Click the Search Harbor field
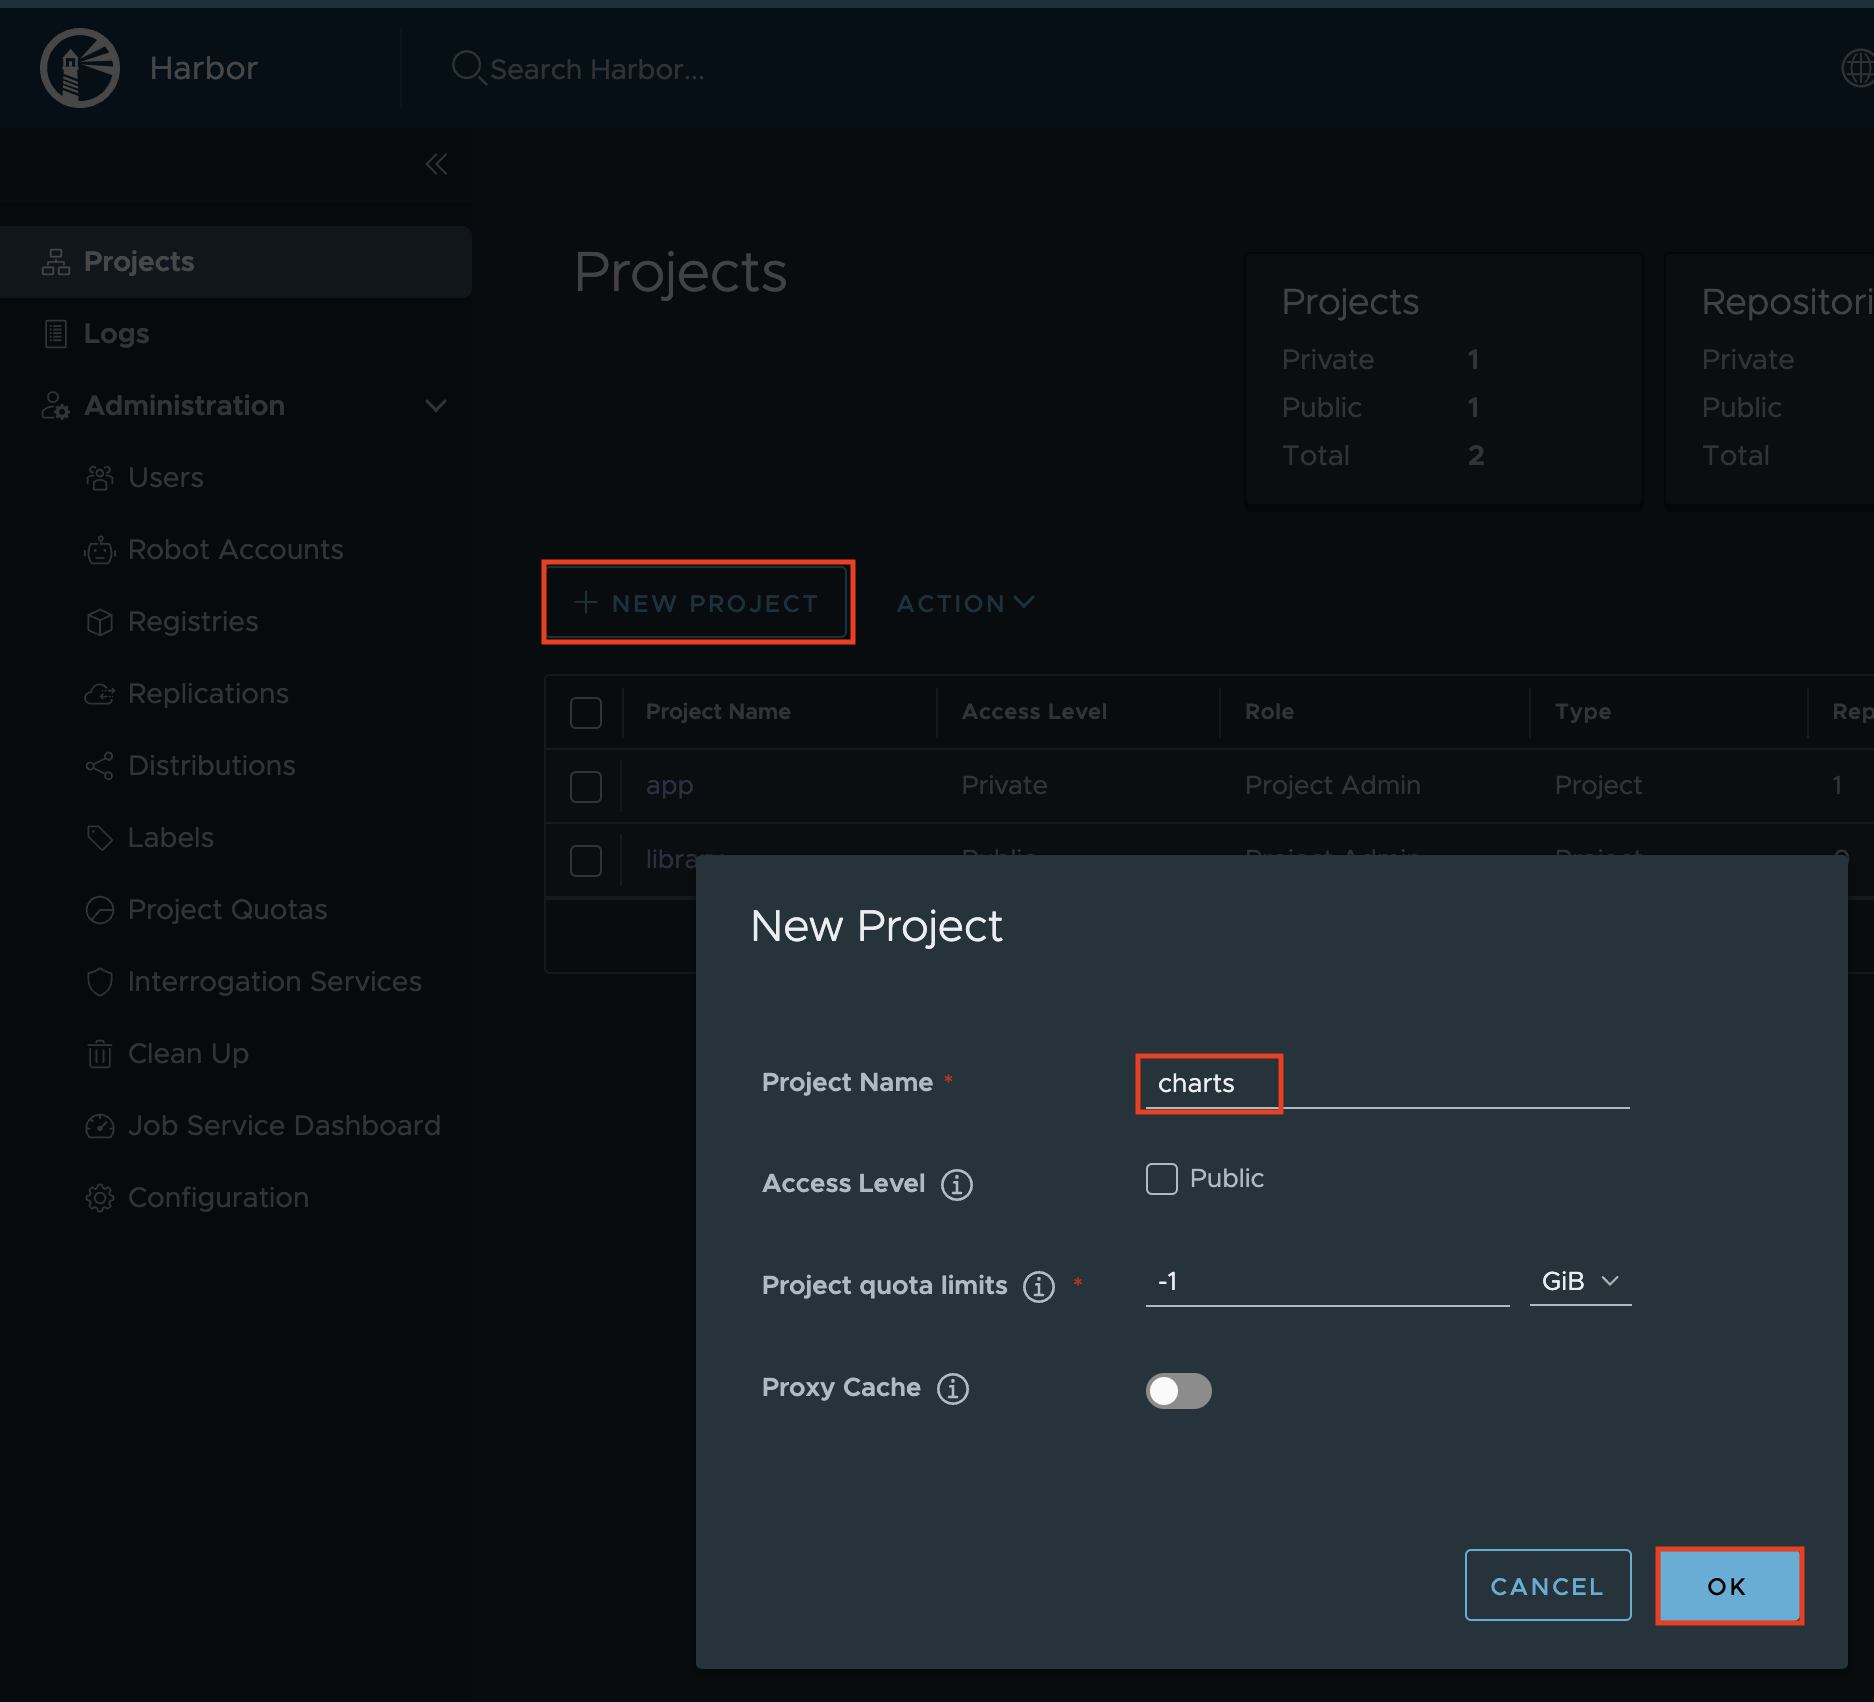Image resolution: width=1874 pixels, height=1702 pixels. (x=598, y=69)
